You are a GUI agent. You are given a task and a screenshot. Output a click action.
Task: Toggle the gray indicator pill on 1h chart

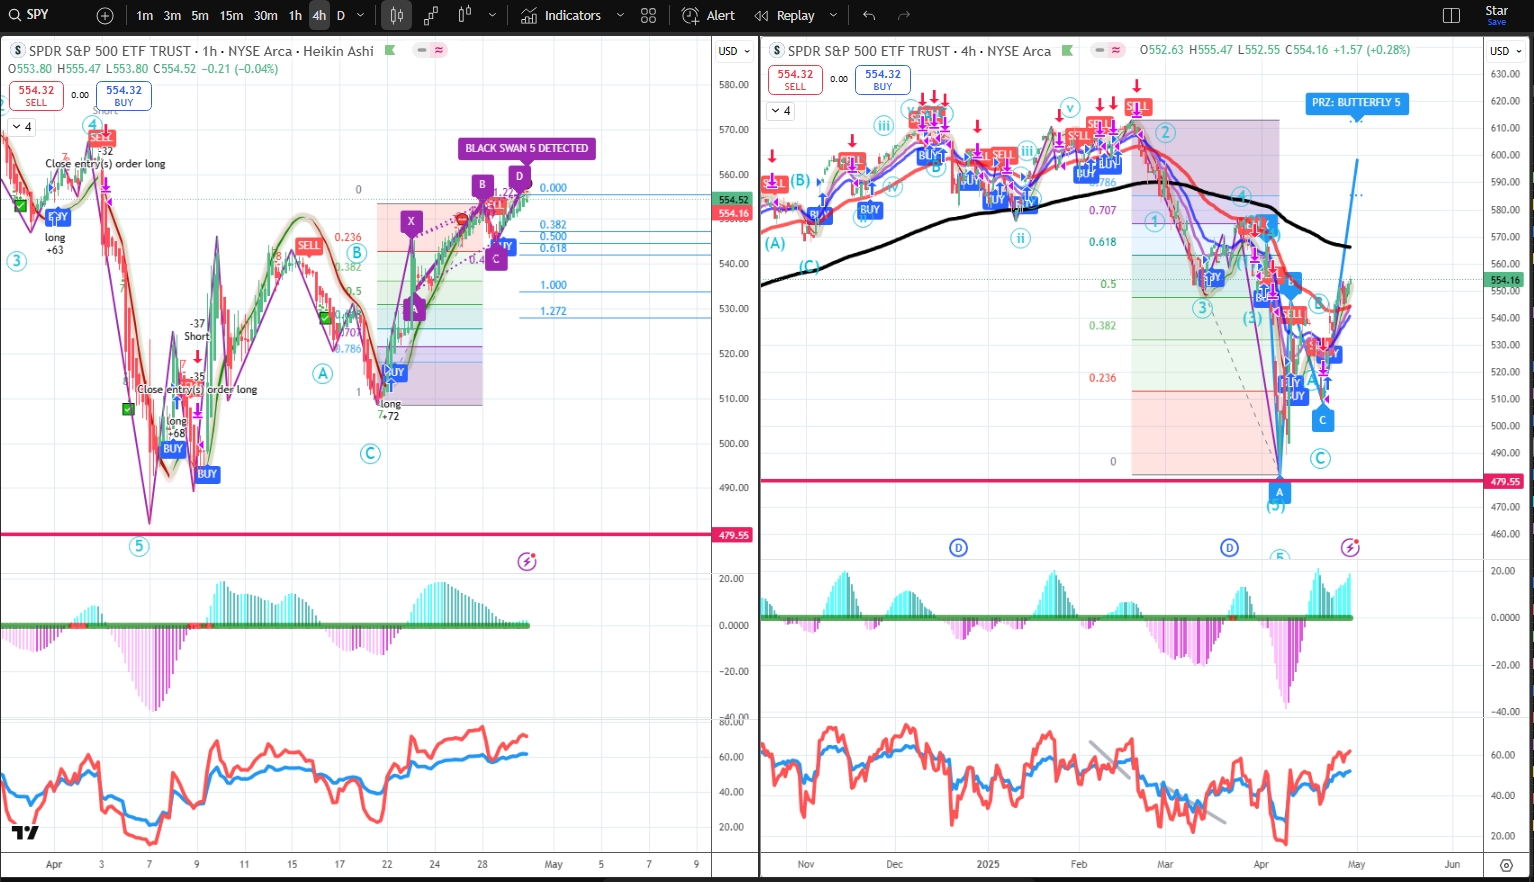422,50
